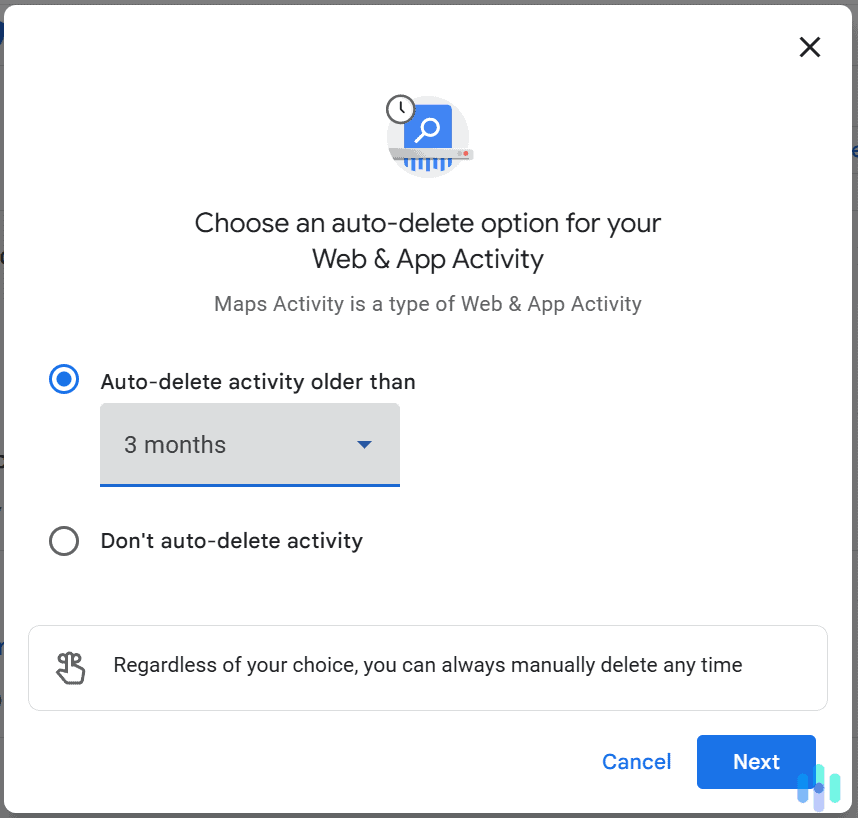Click the Maps Activity subtitle text
This screenshot has width=858, height=818.
pos(428,304)
